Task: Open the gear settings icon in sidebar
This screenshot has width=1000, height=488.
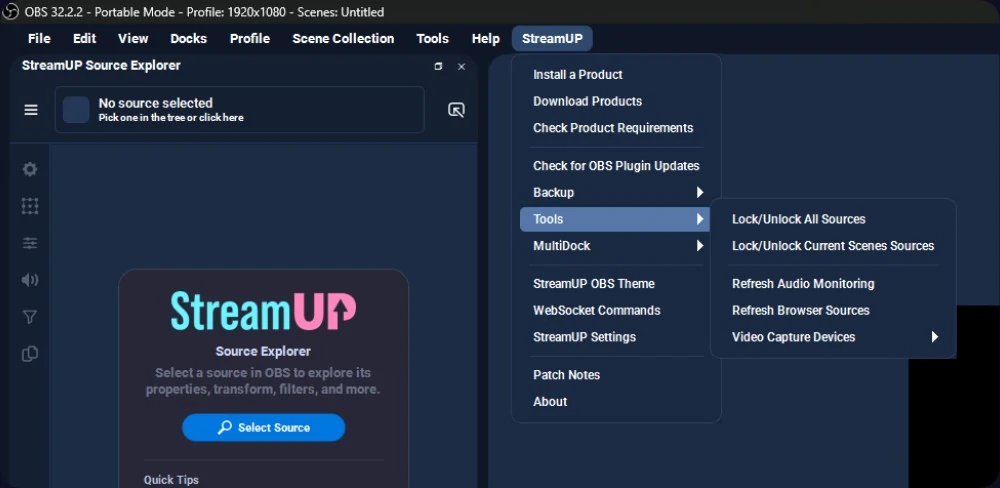Action: (x=30, y=169)
